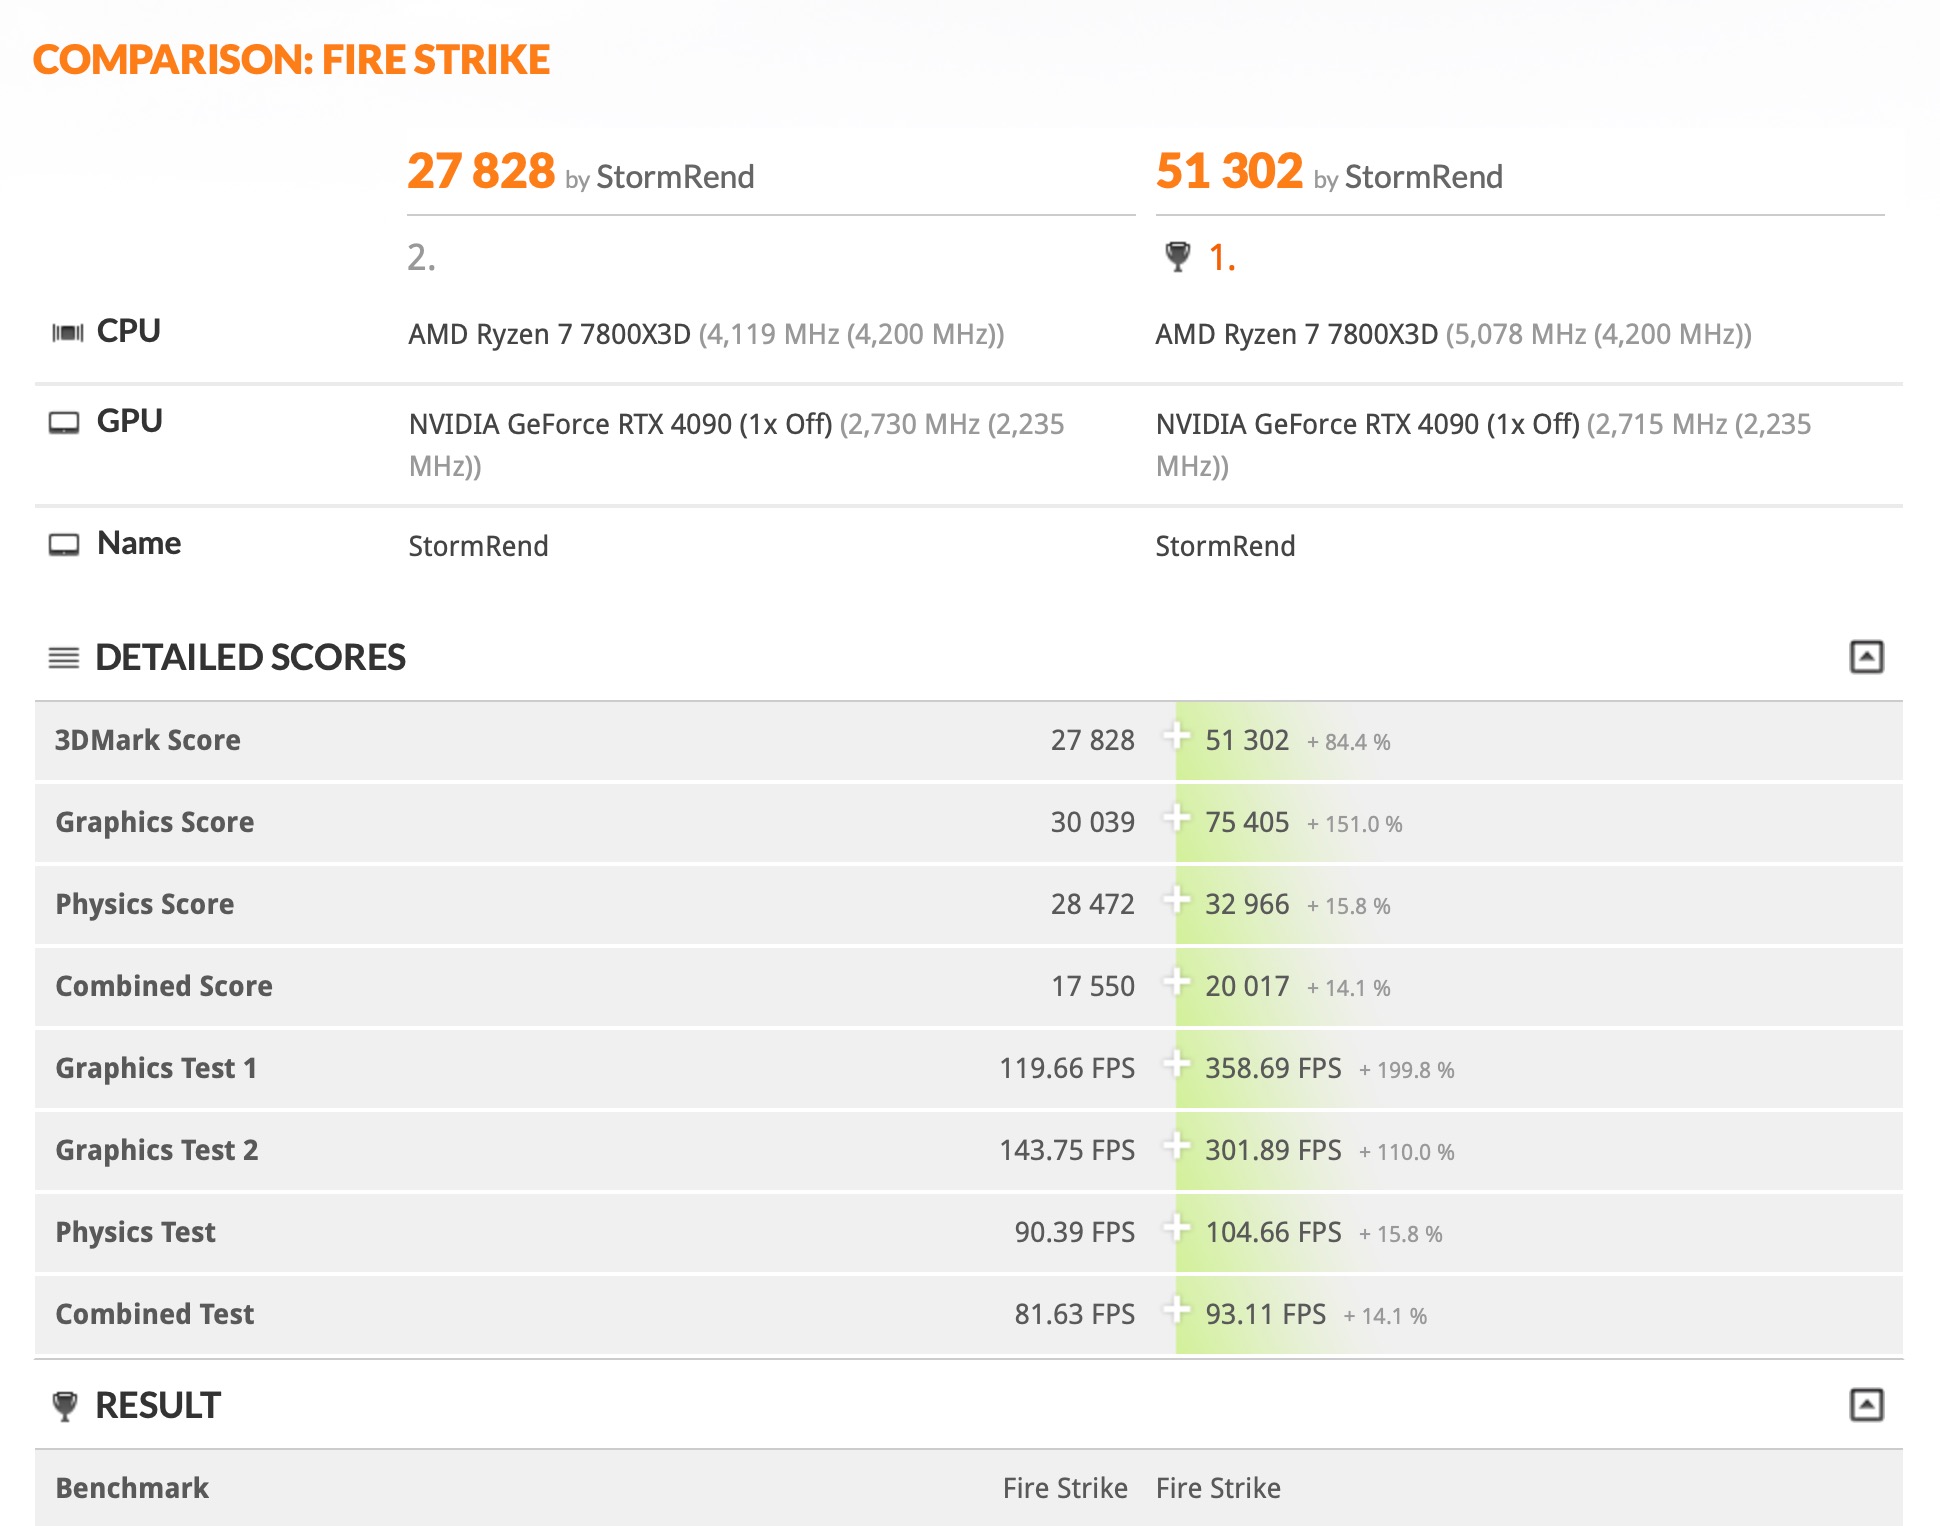The height and width of the screenshot is (1526, 1940).
Task: Click the plus icon in Physics Score row
Action: (x=1177, y=900)
